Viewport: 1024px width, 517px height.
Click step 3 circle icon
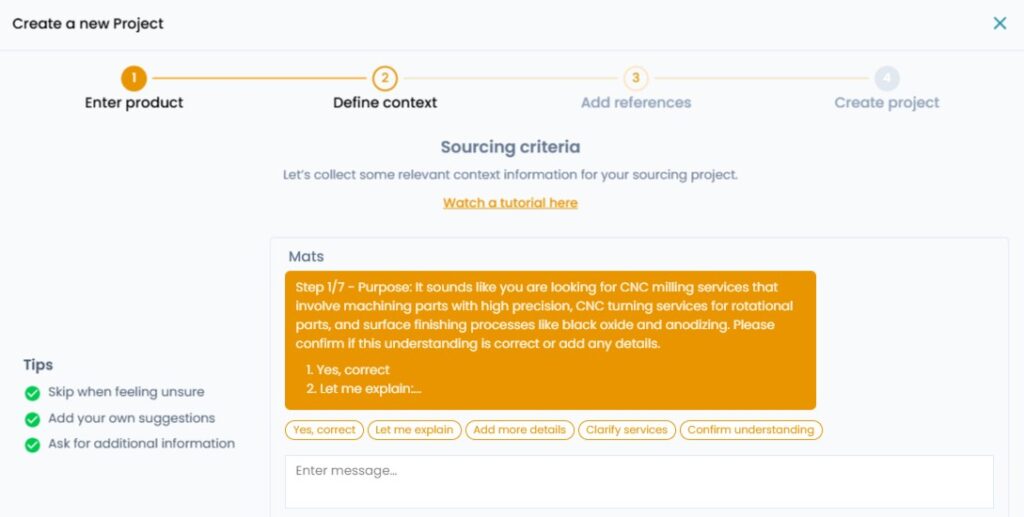[x=636, y=78]
